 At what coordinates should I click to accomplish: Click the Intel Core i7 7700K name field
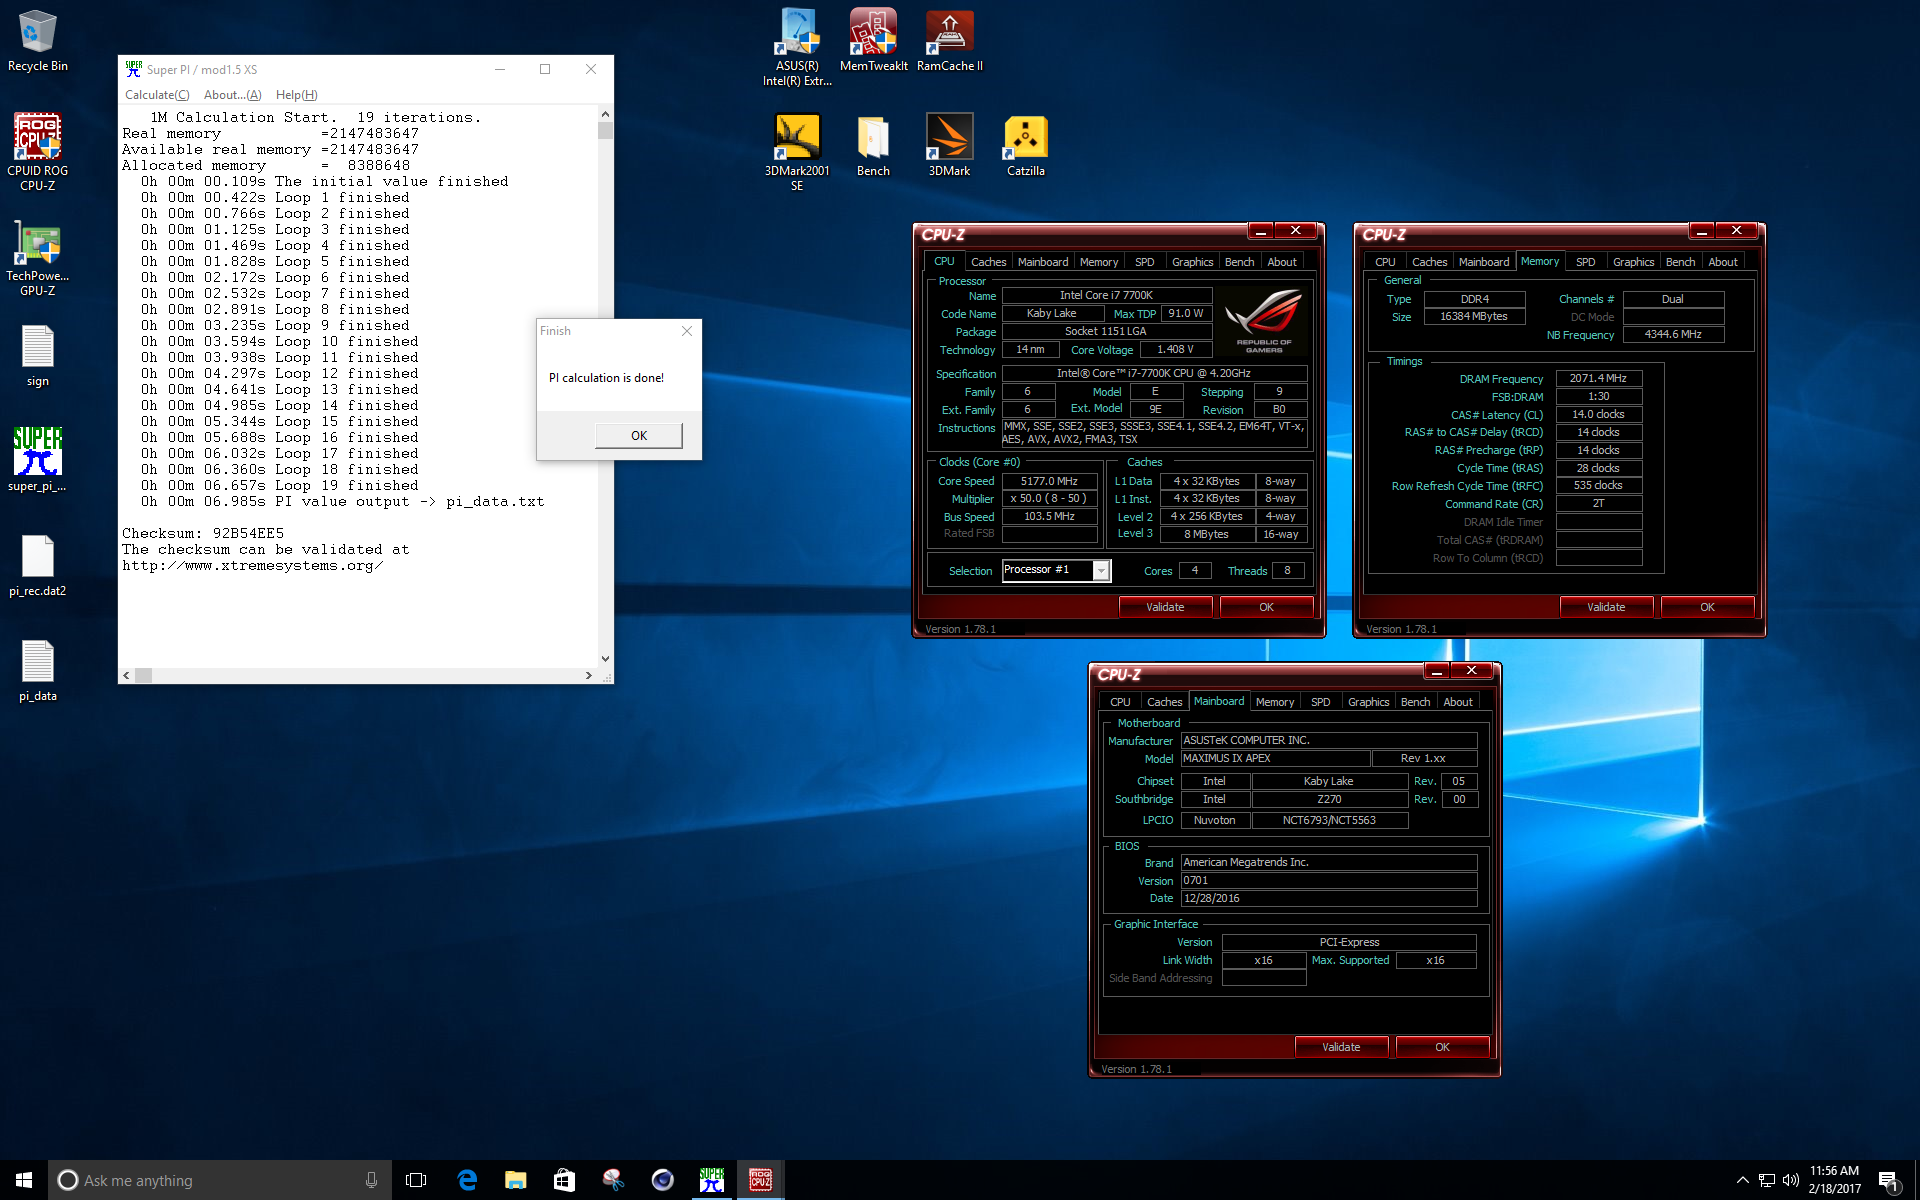(x=1106, y=295)
